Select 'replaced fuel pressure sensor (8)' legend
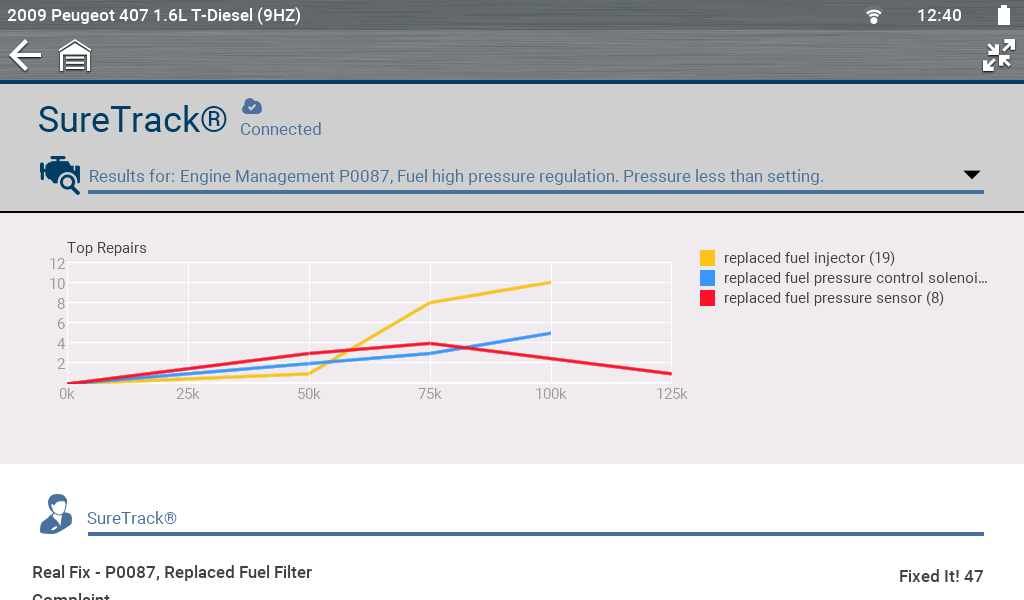 coord(833,298)
